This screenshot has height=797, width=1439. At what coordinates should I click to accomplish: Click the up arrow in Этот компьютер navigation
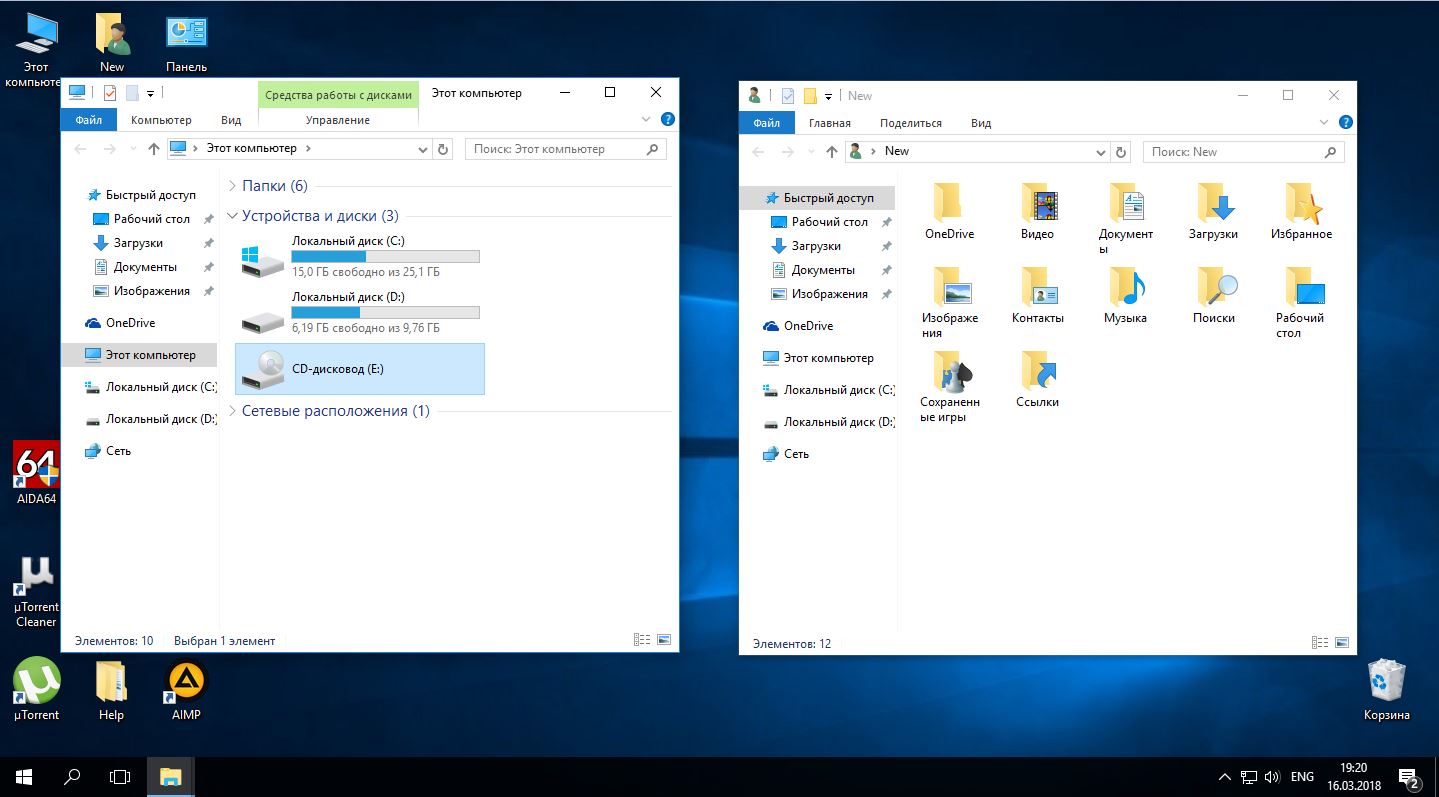point(153,149)
